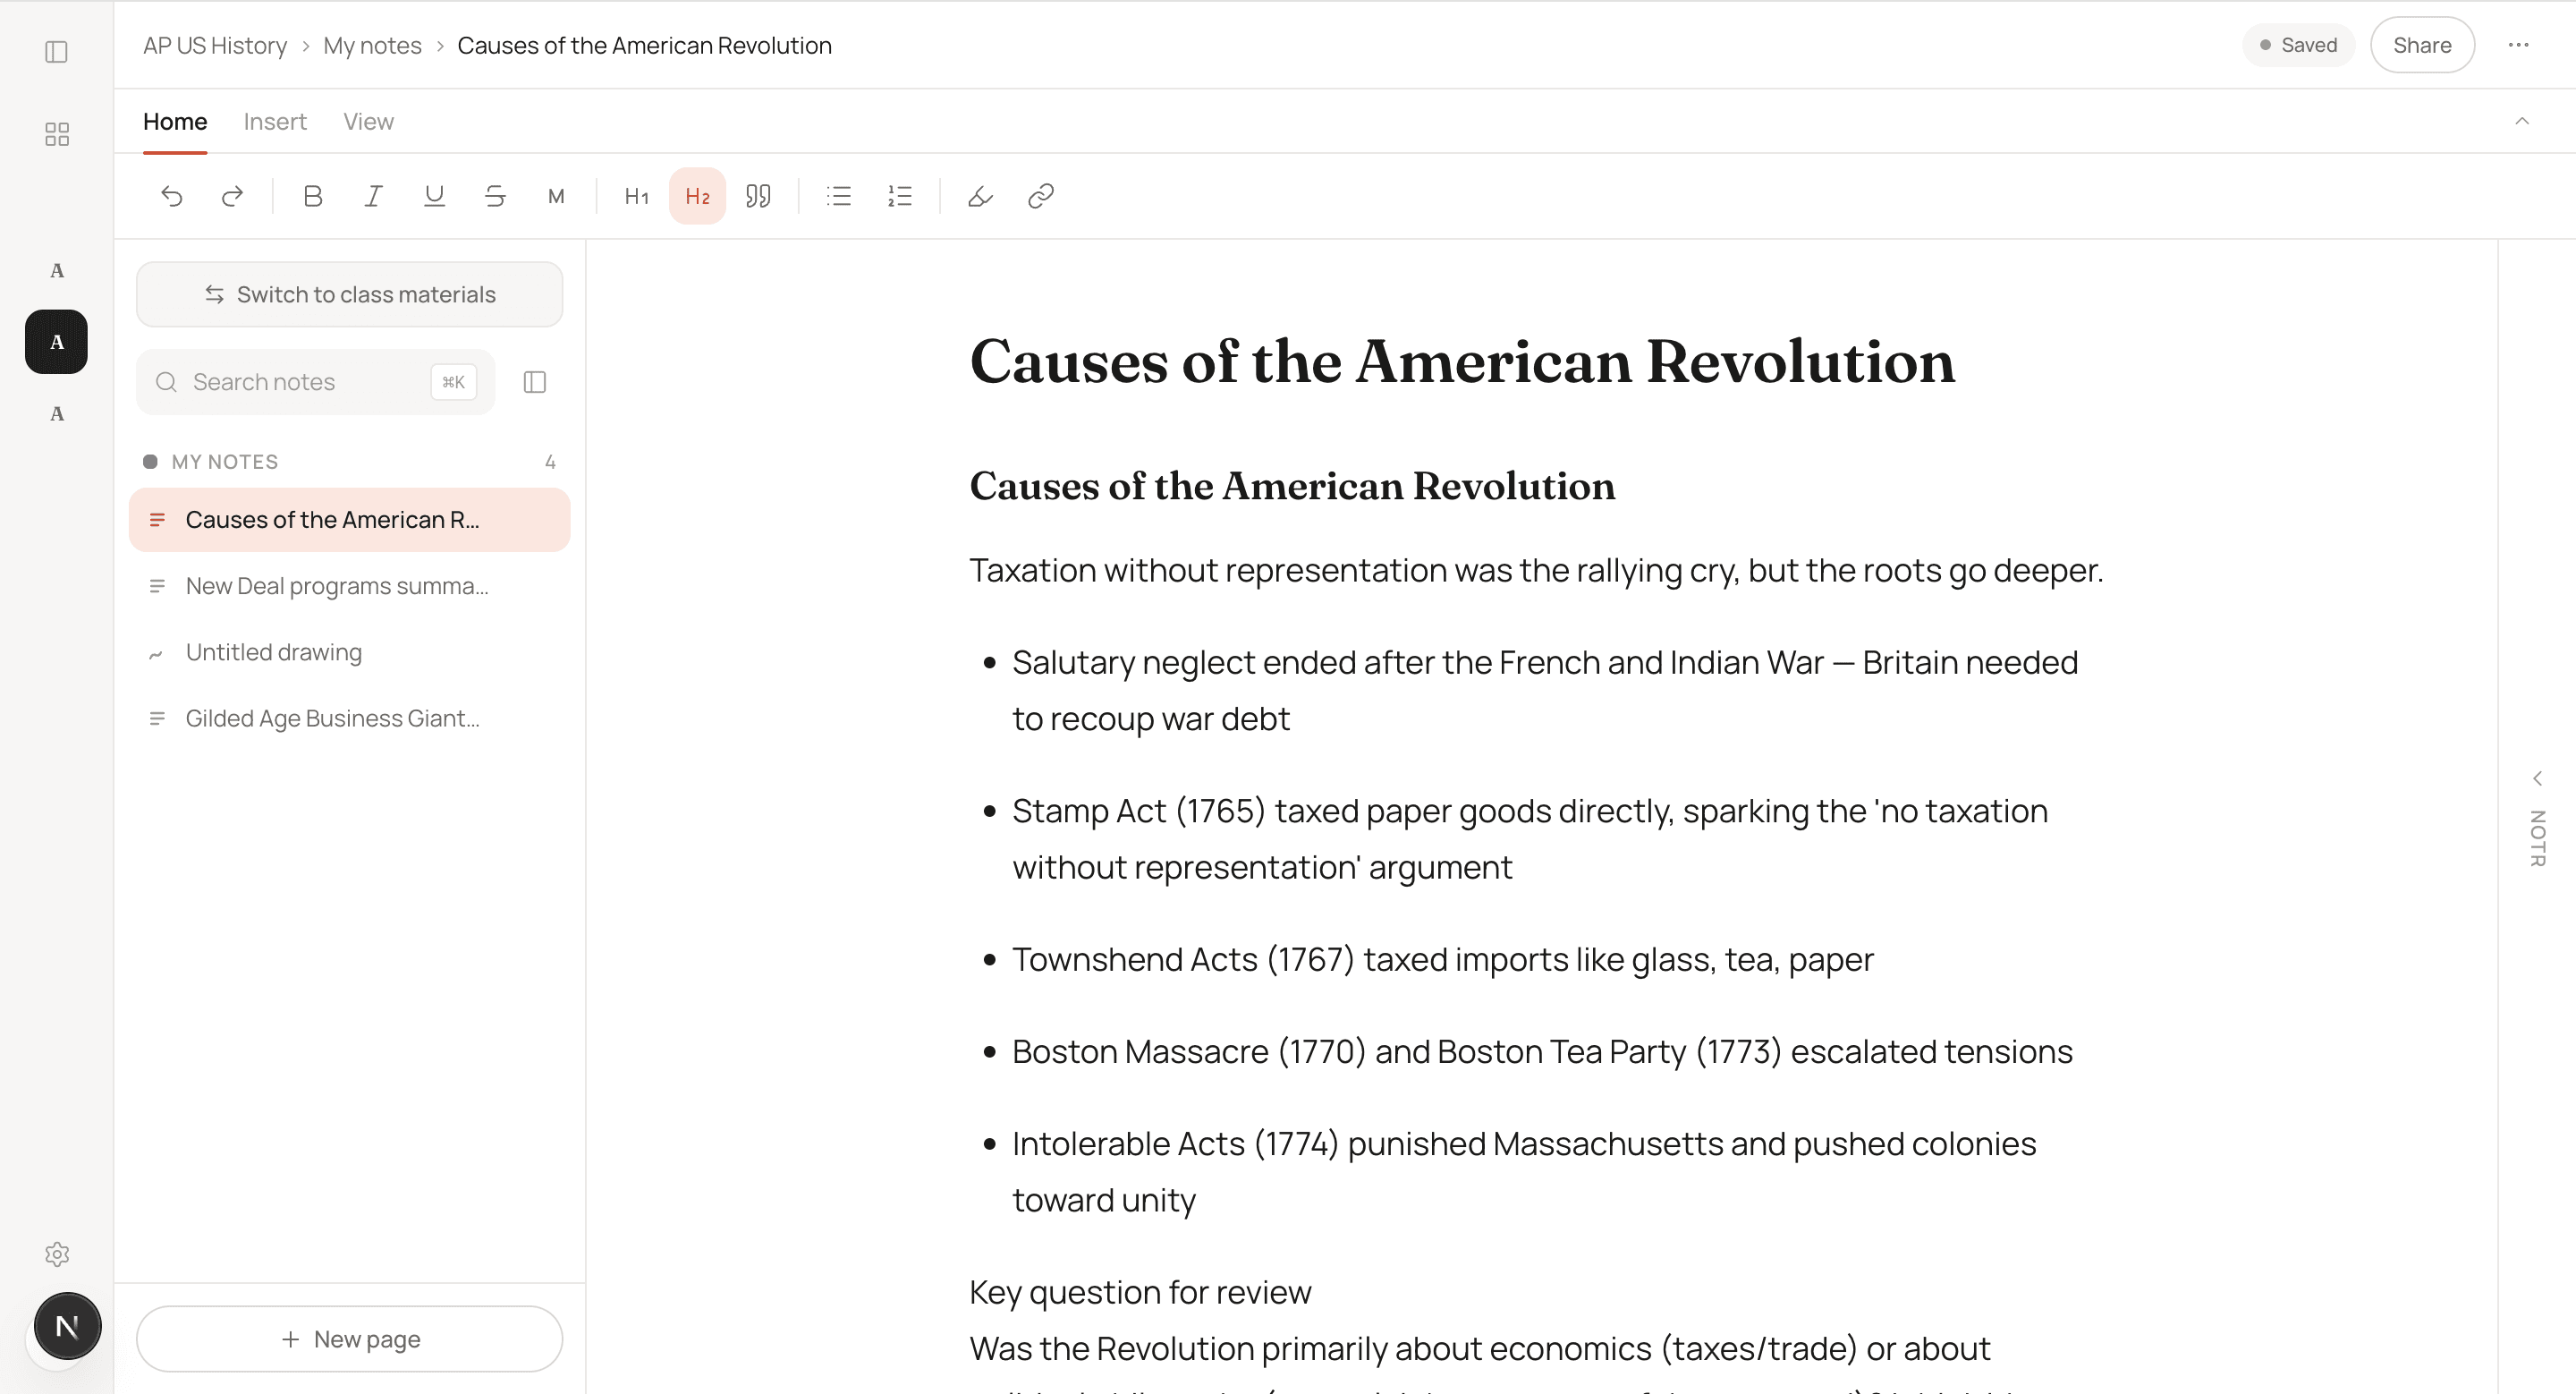This screenshot has height=1394, width=2576.
Task: Switch to the Home tab
Action: click(175, 121)
